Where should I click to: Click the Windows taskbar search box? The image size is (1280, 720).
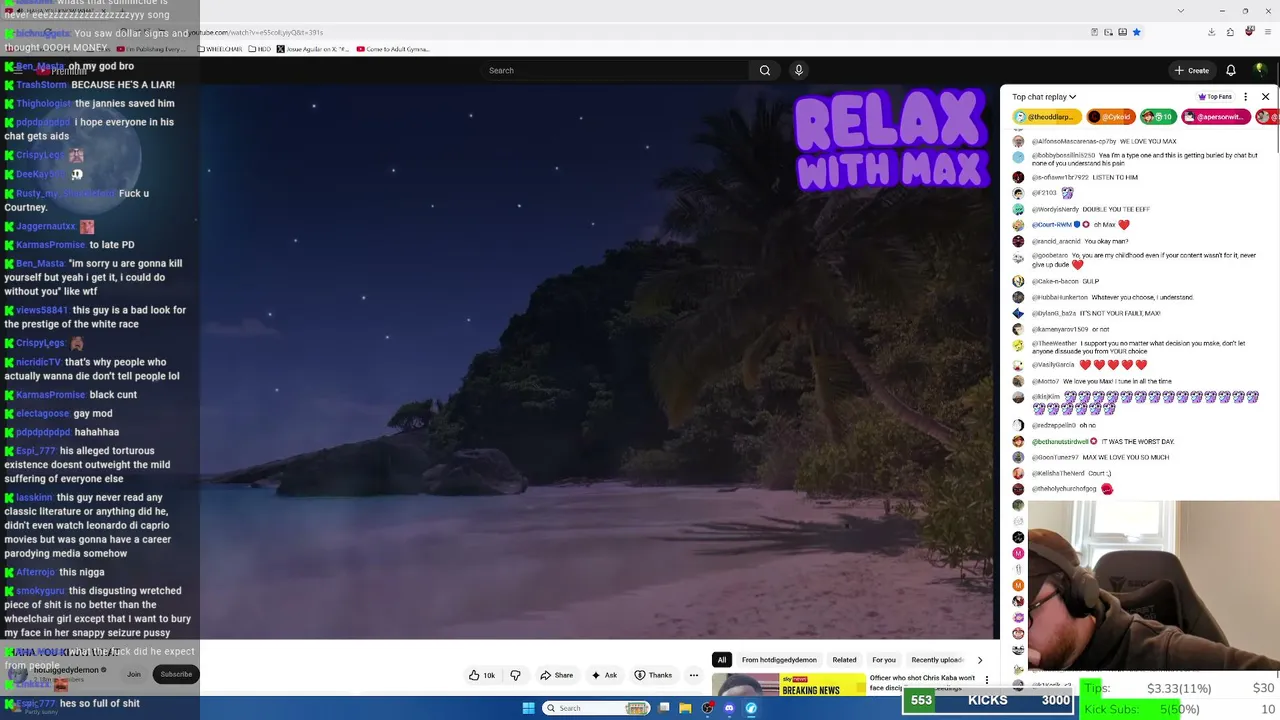pyautogui.click(x=596, y=708)
